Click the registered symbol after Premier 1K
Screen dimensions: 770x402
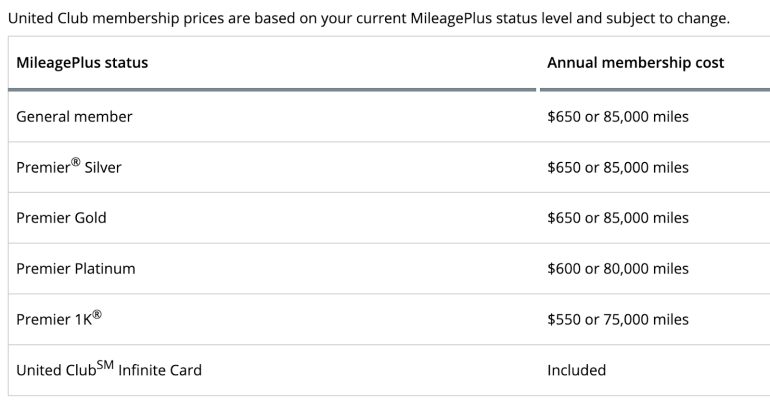(x=97, y=315)
